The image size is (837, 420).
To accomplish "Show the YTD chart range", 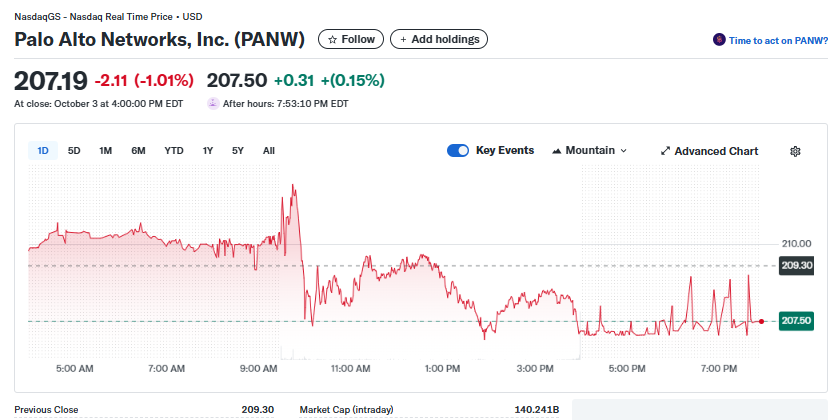I will pyautogui.click(x=174, y=151).
